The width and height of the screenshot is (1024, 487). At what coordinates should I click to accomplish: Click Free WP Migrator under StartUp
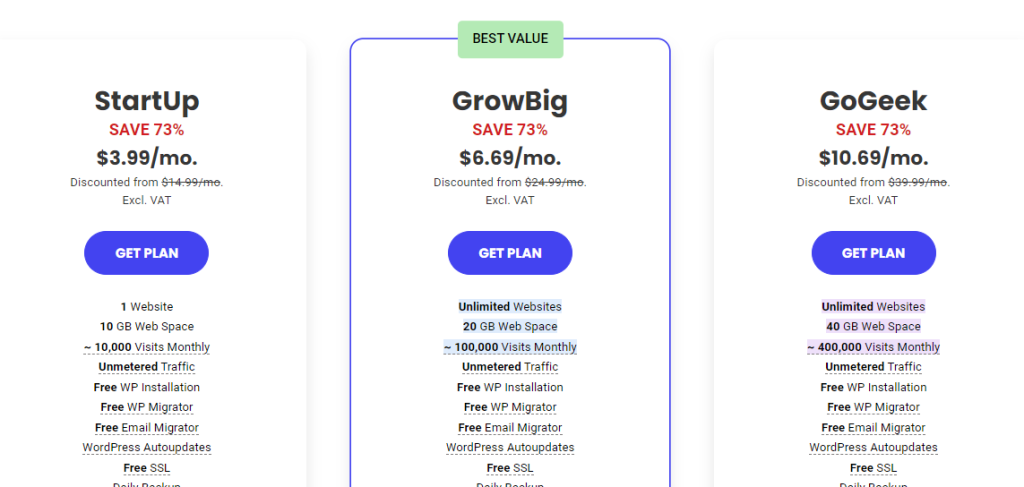(147, 407)
